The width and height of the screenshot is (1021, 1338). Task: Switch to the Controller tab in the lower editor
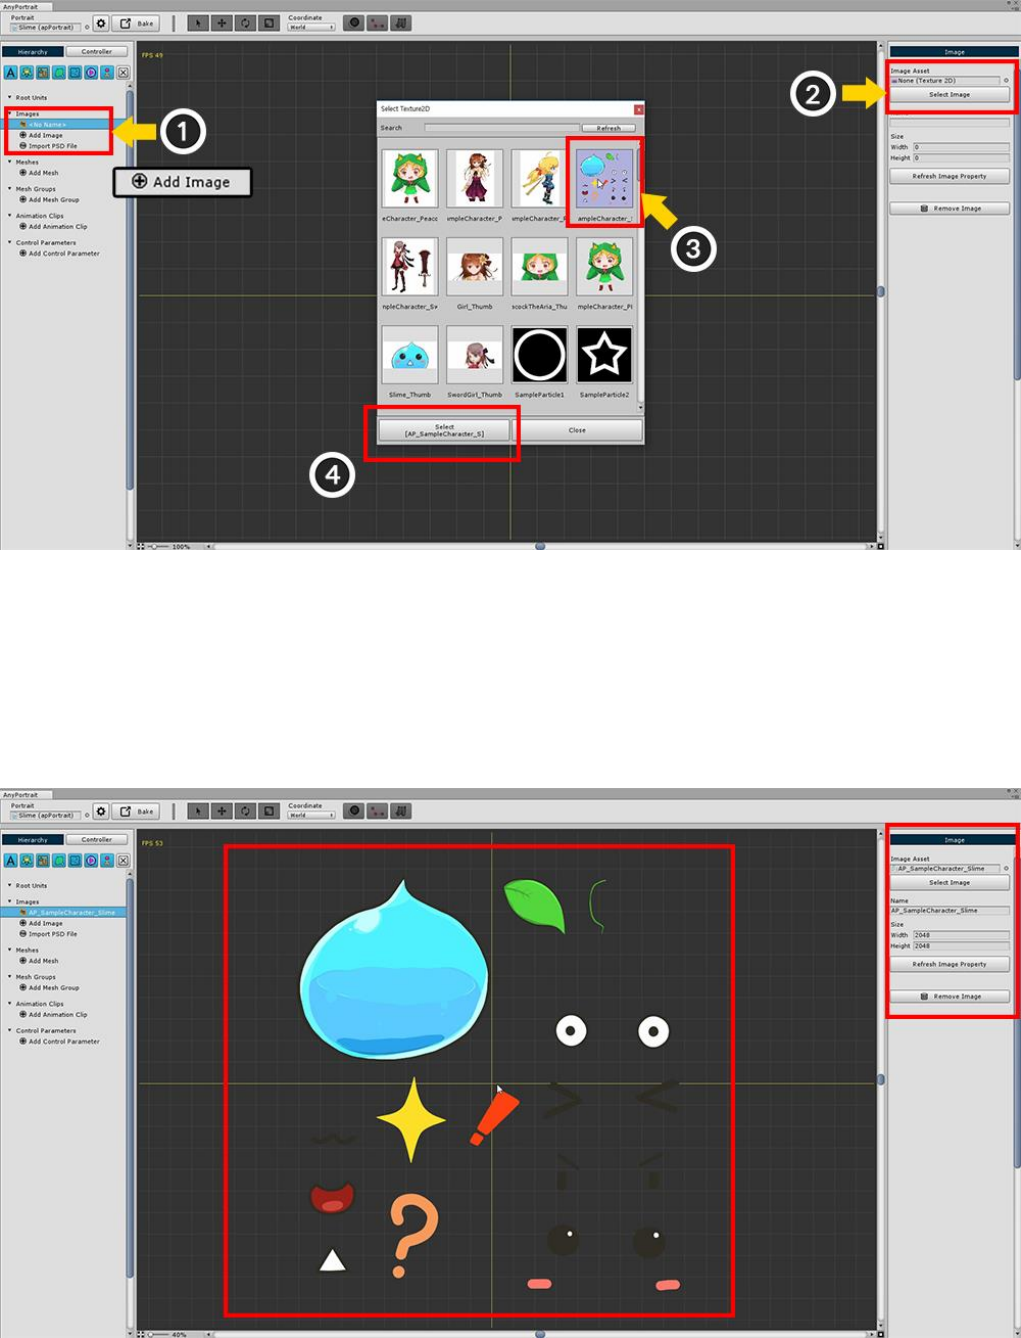tap(97, 840)
